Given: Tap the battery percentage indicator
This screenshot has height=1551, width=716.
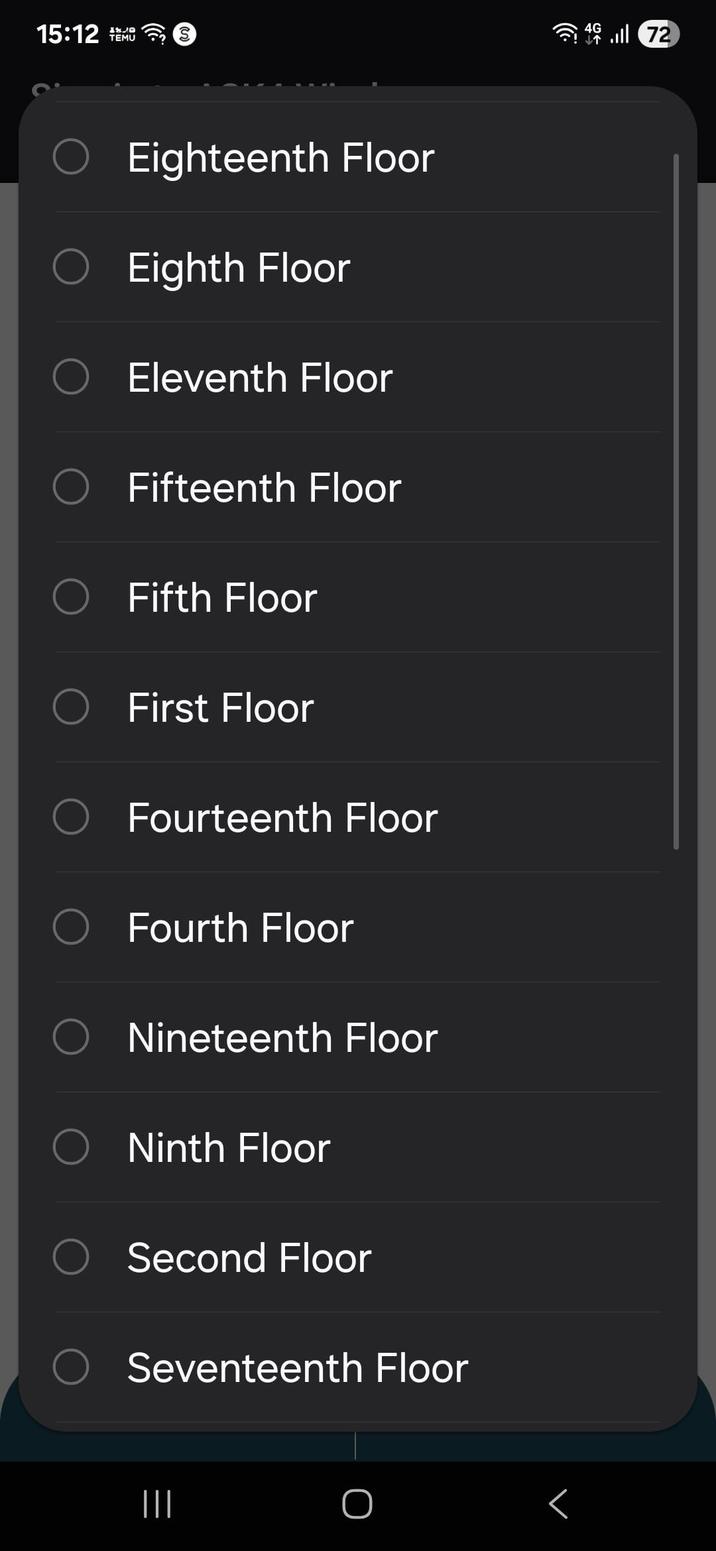Looking at the screenshot, I should click(657, 34).
